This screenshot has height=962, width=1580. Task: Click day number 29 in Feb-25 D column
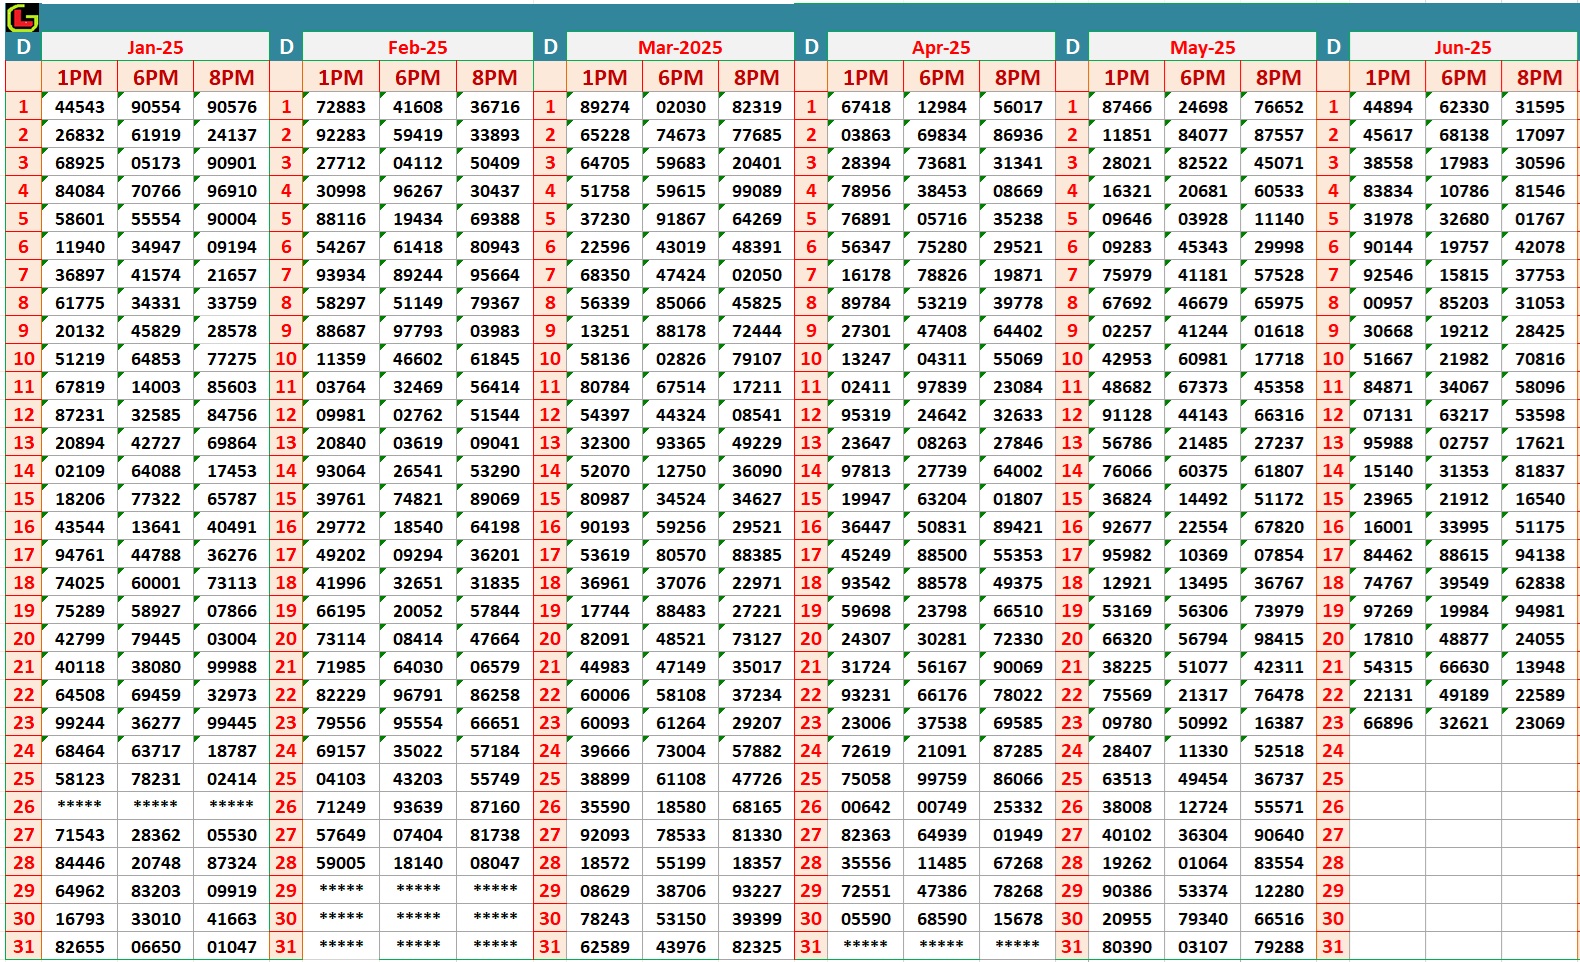286,890
